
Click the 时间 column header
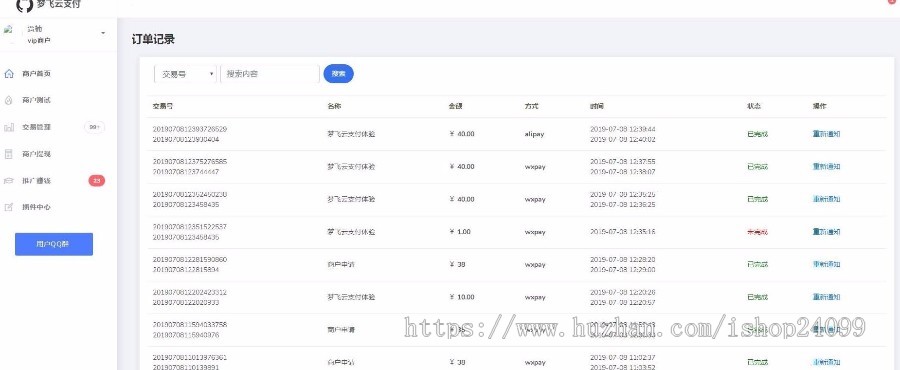597,107
